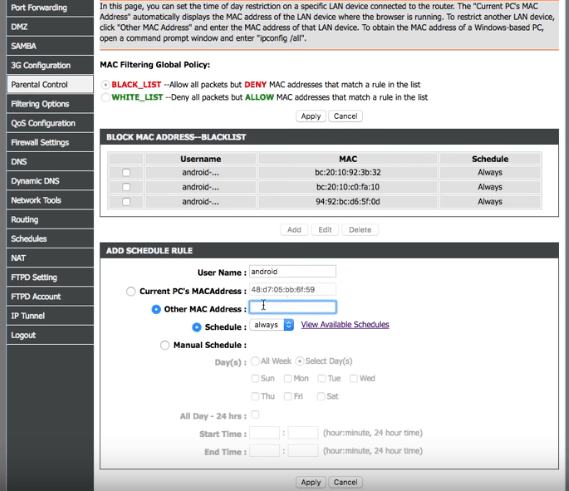Click Apply under MAC Filtering Global Policy
569x491 pixels.
tap(311, 116)
